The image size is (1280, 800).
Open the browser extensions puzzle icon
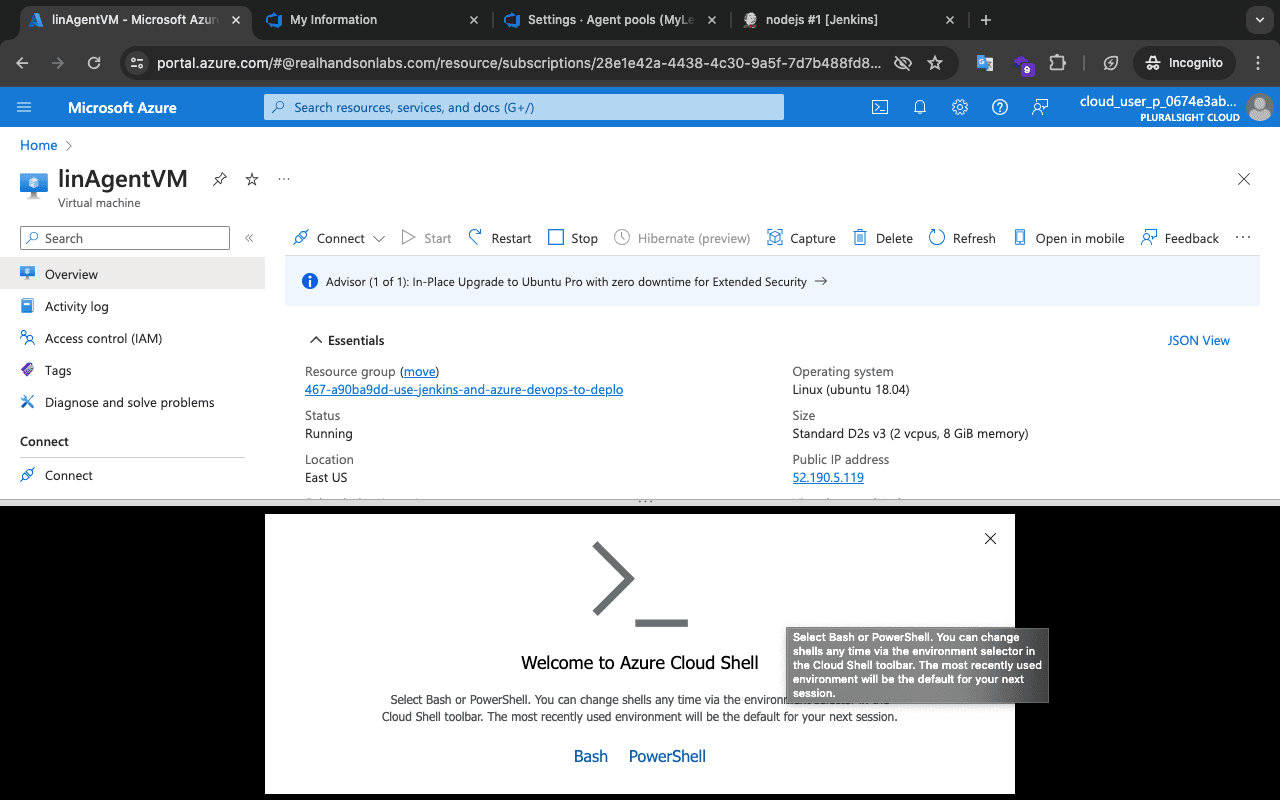pyautogui.click(x=1057, y=63)
